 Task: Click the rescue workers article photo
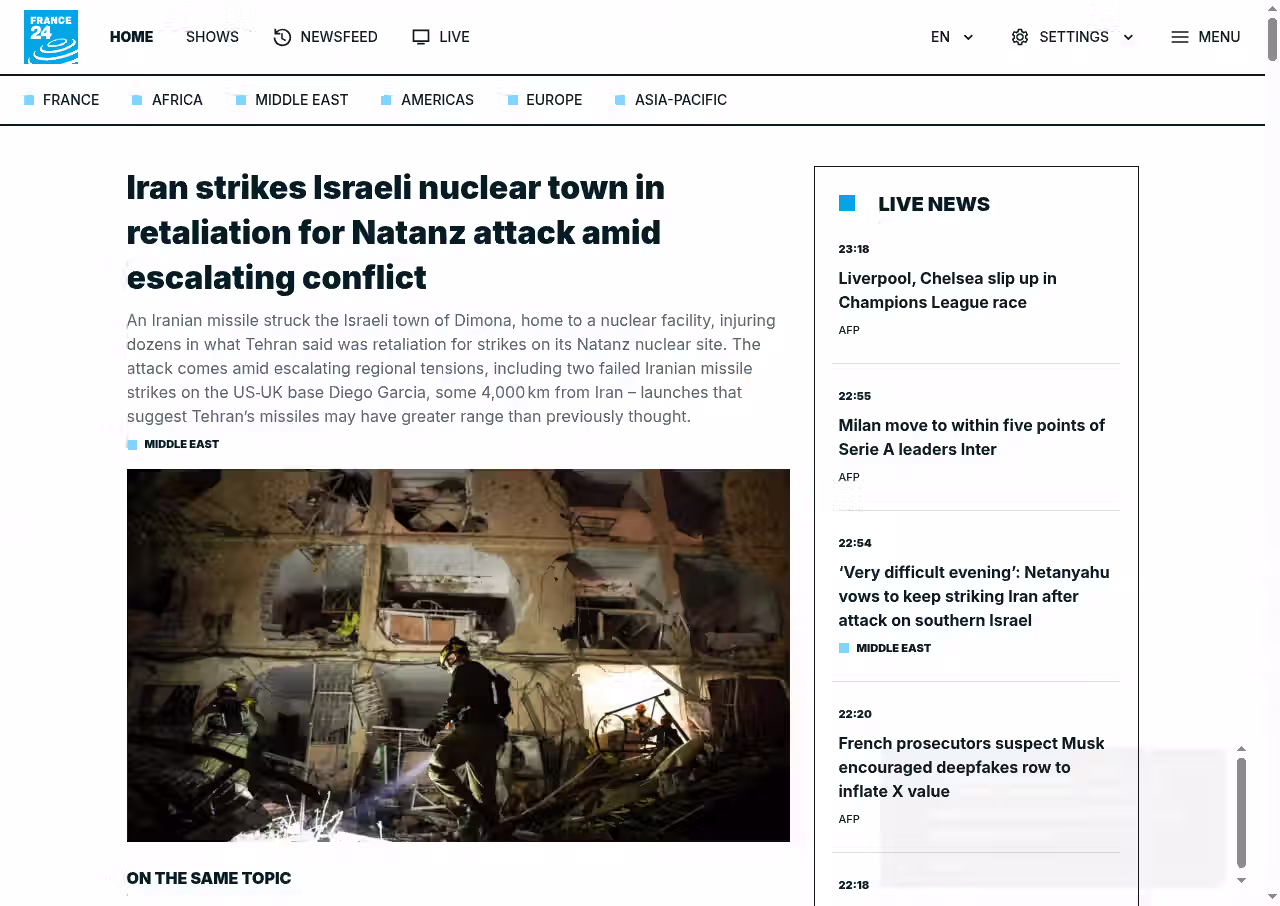coord(458,655)
